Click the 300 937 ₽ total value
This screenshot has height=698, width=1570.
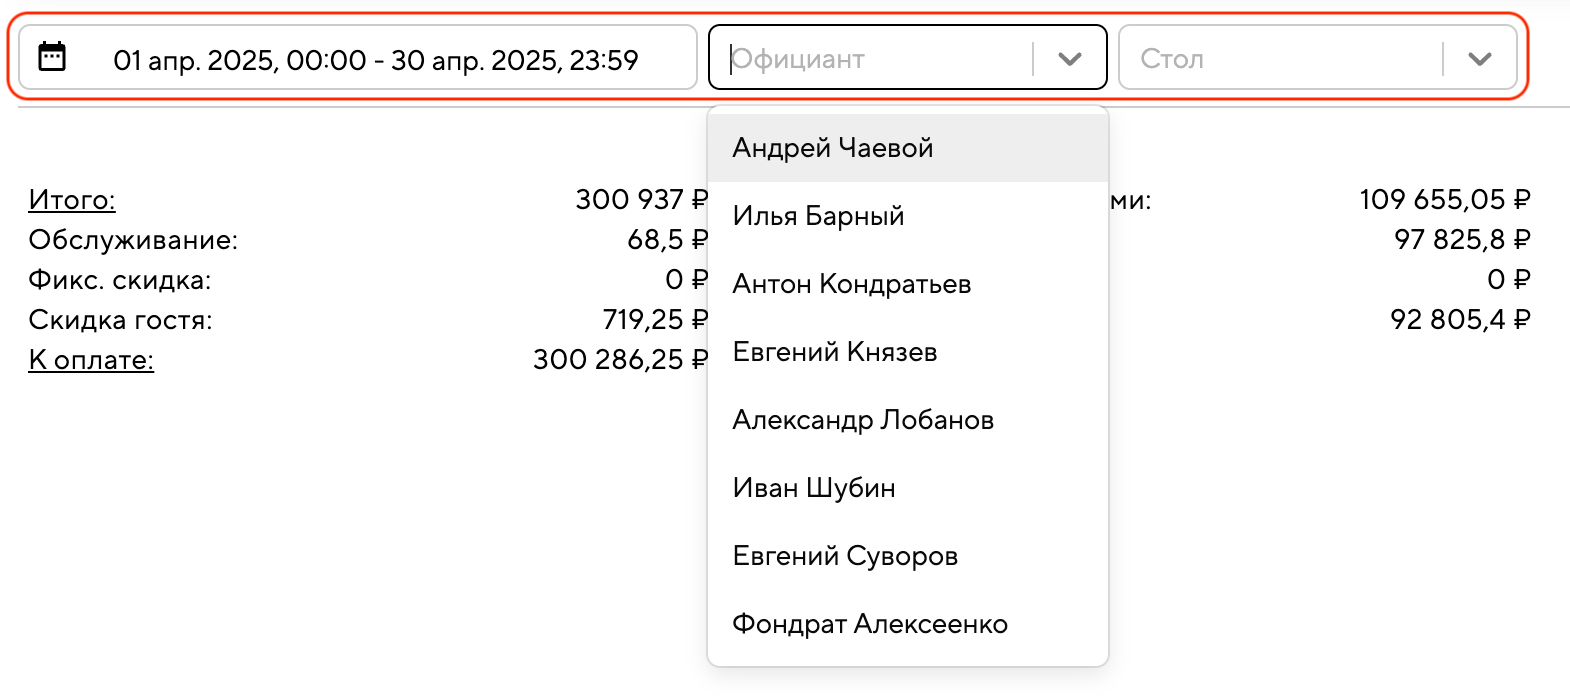click(x=641, y=200)
